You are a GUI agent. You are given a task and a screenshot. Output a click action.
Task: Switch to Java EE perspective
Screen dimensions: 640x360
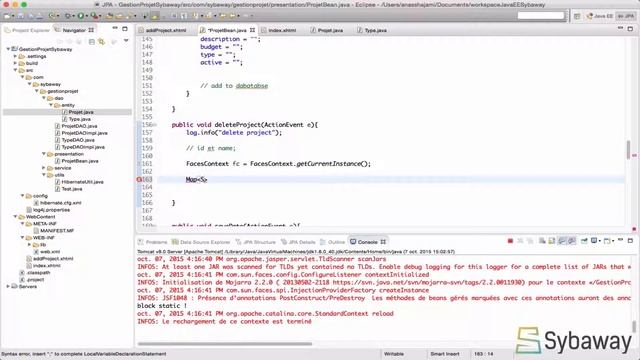coord(600,16)
